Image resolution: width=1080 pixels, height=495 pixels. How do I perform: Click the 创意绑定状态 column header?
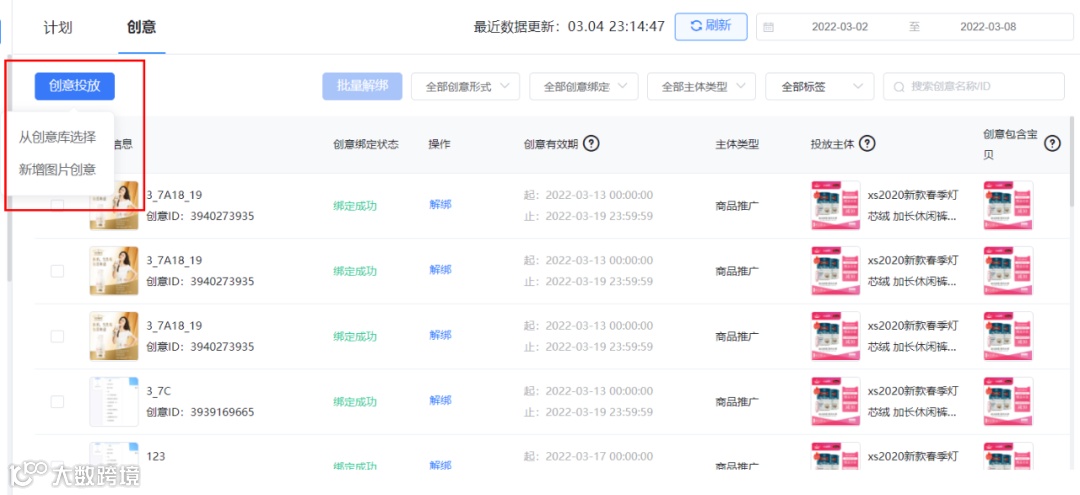[366, 145]
